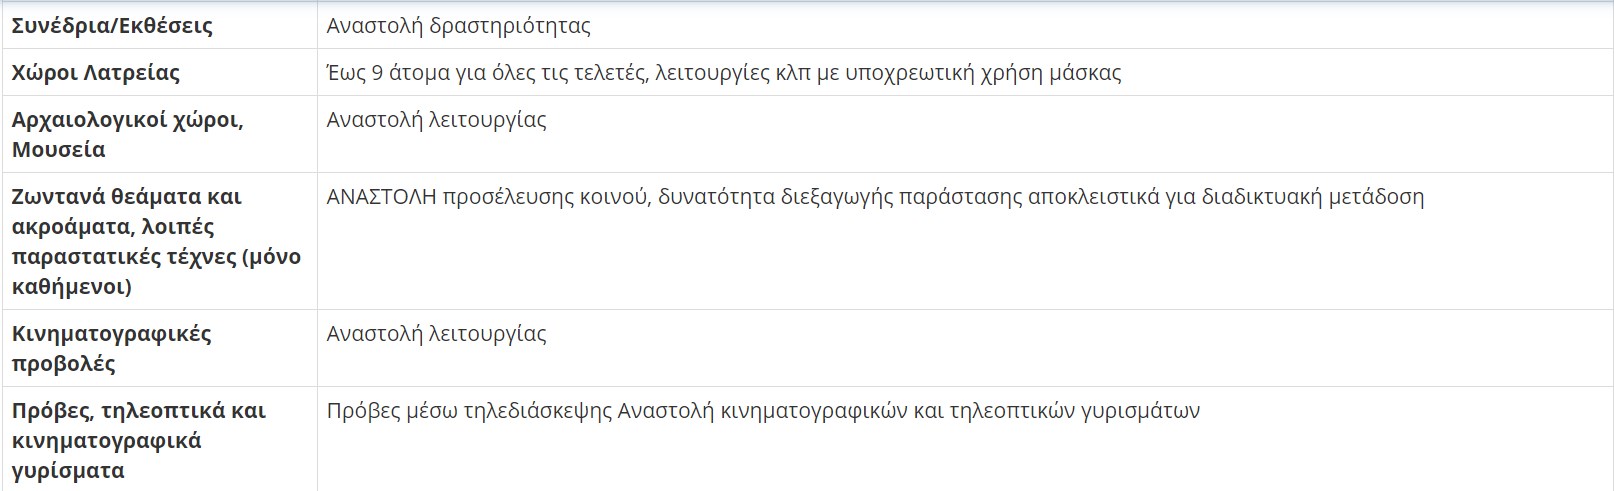Click the phrase παραστατικές τέχνες in the label
The width and height of the screenshot is (1614, 491).
(123, 257)
